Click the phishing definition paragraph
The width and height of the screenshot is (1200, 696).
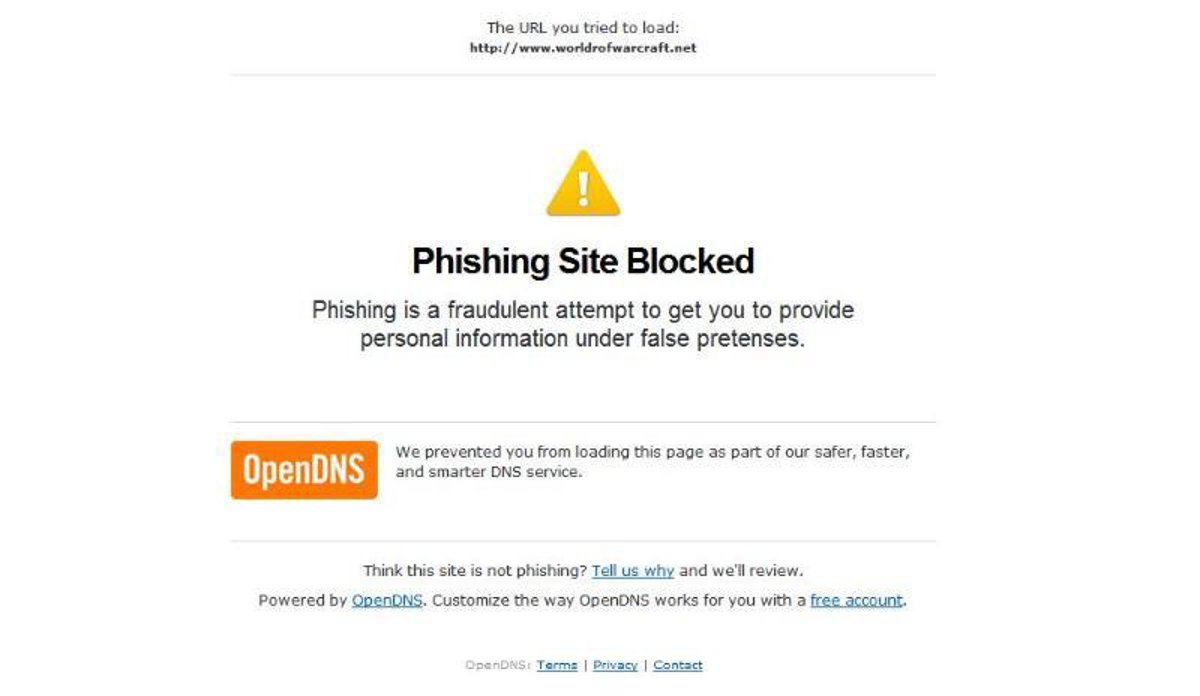(583, 324)
